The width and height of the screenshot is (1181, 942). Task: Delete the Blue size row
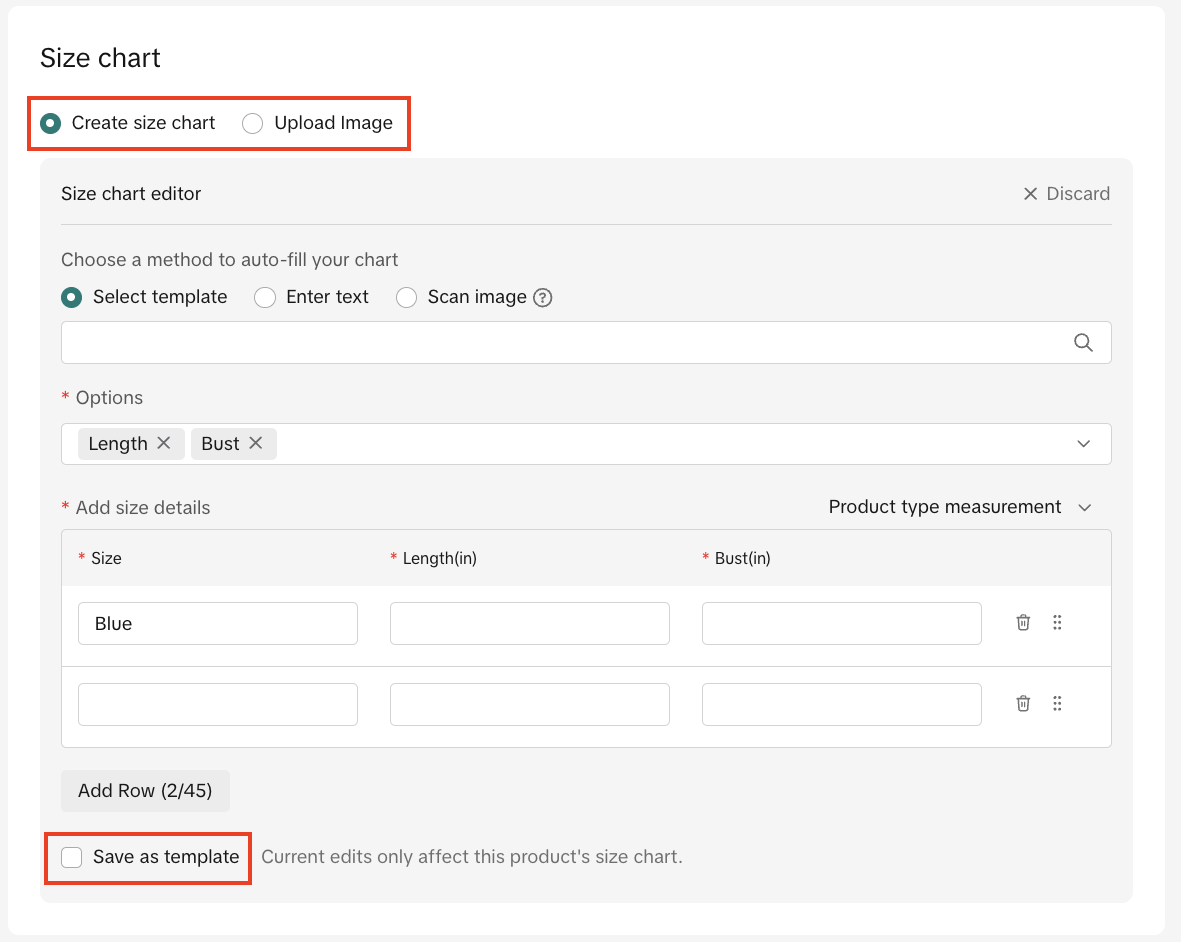(x=1023, y=623)
